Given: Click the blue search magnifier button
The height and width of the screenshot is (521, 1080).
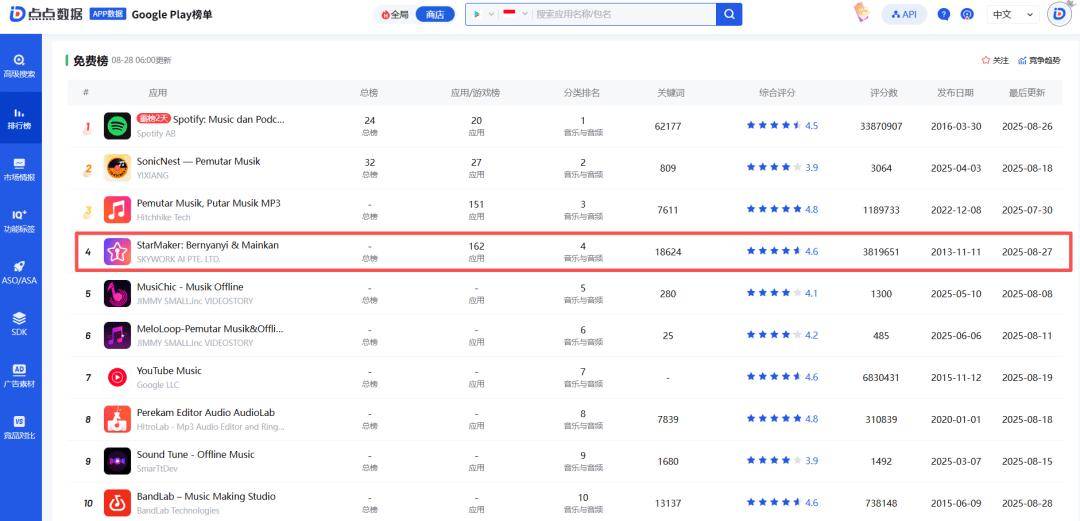Looking at the screenshot, I should point(729,14).
